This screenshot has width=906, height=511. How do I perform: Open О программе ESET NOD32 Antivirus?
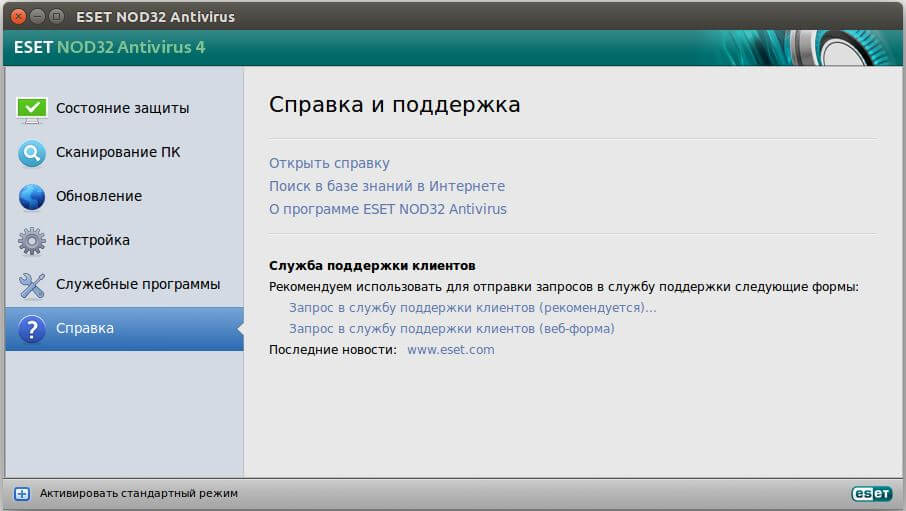pyautogui.click(x=388, y=209)
